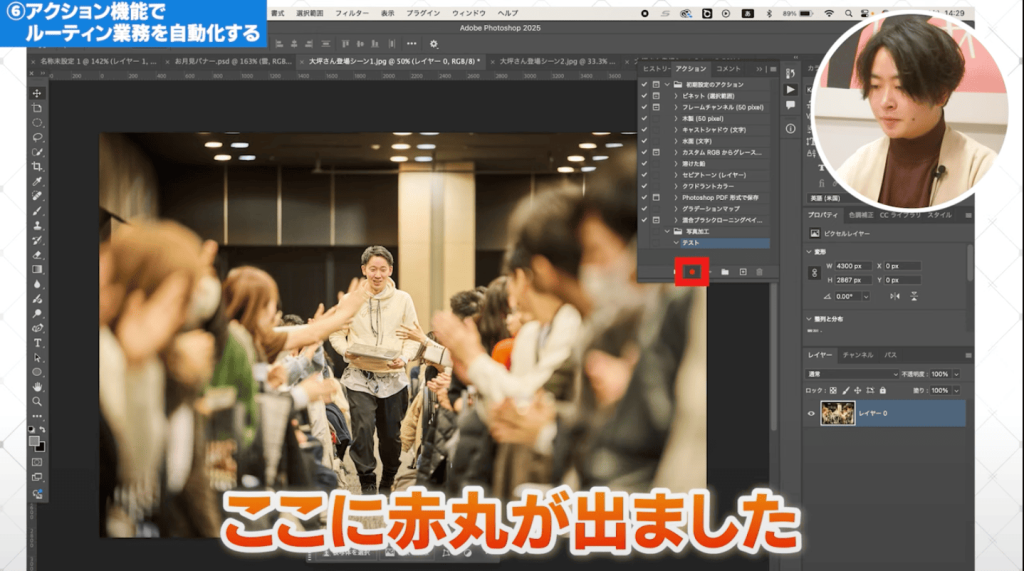The height and width of the screenshot is (571, 1024).
Task: Open macOS Wi-Fi menu bar icon
Action: click(x=829, y=13)
